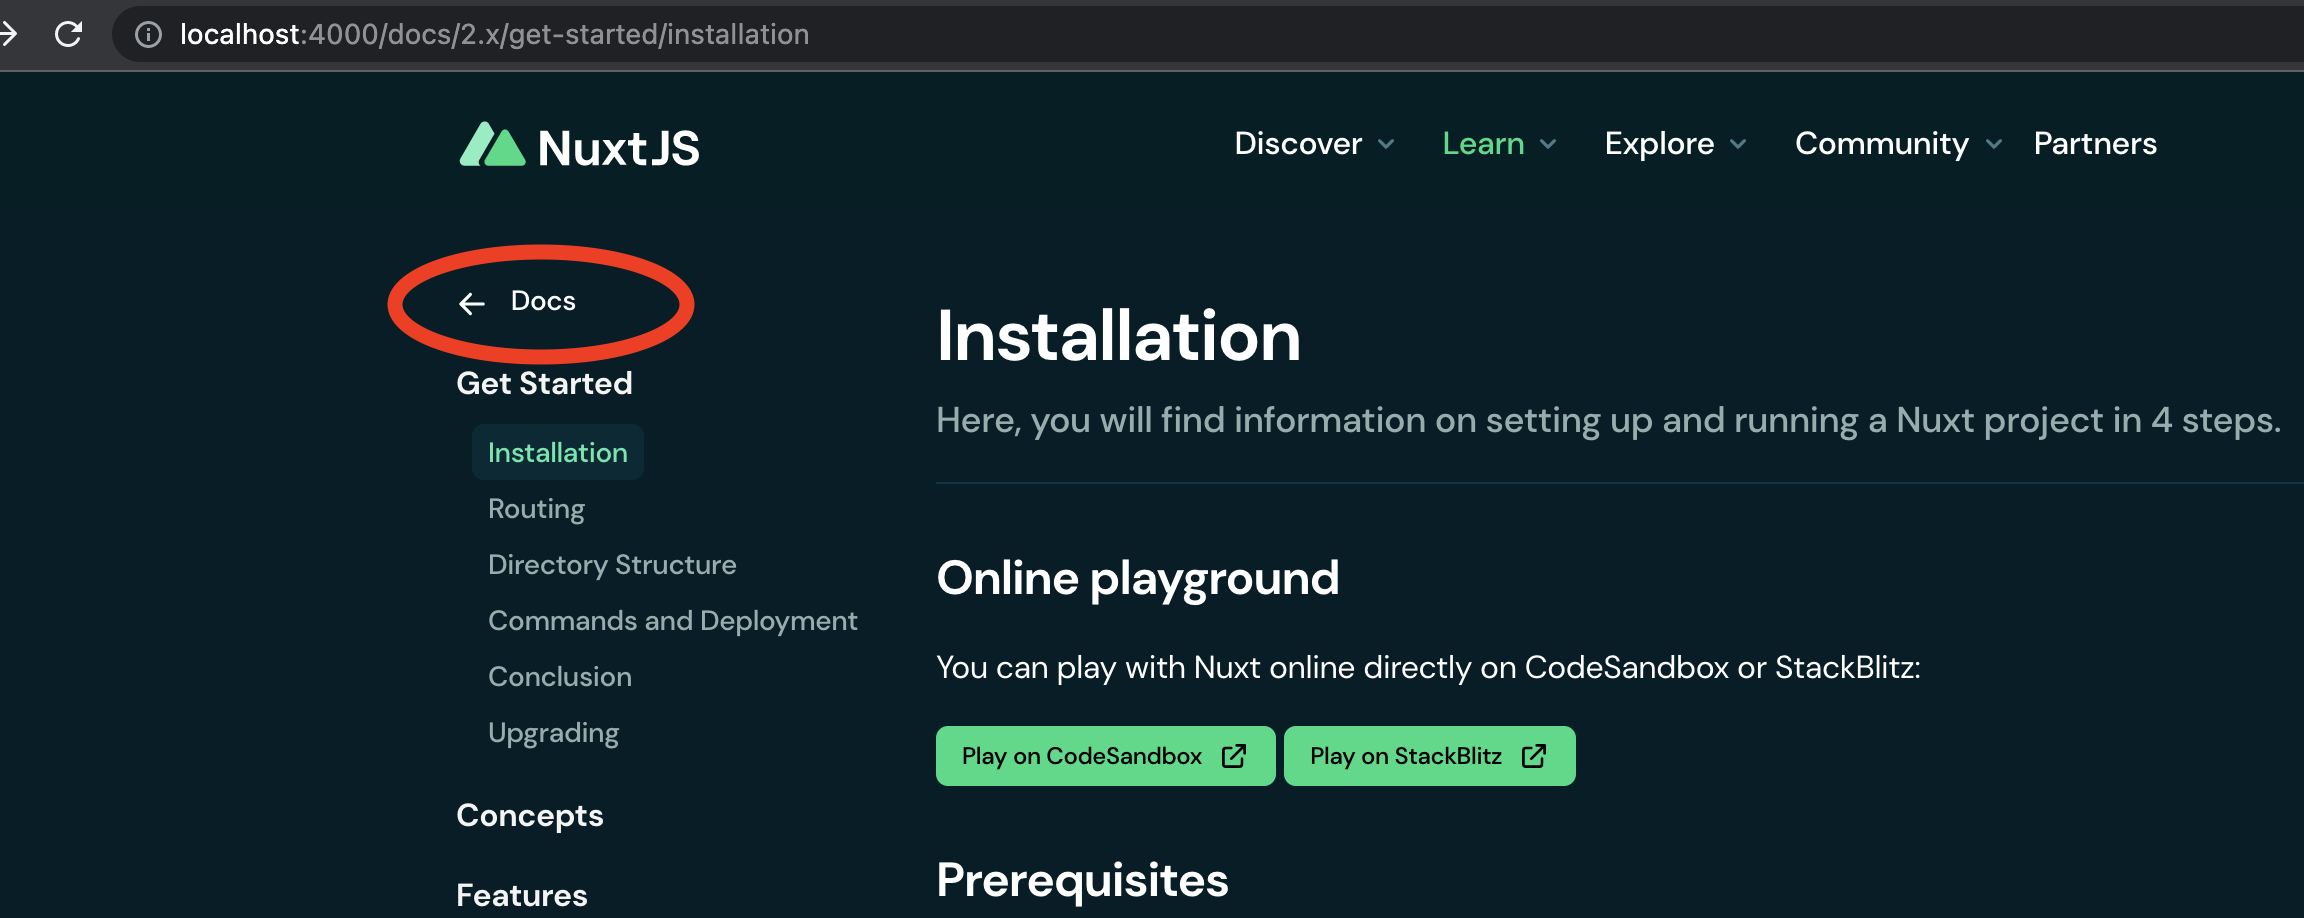Click the browser address bar URL
2304x918 pixels.
point(494,34)
